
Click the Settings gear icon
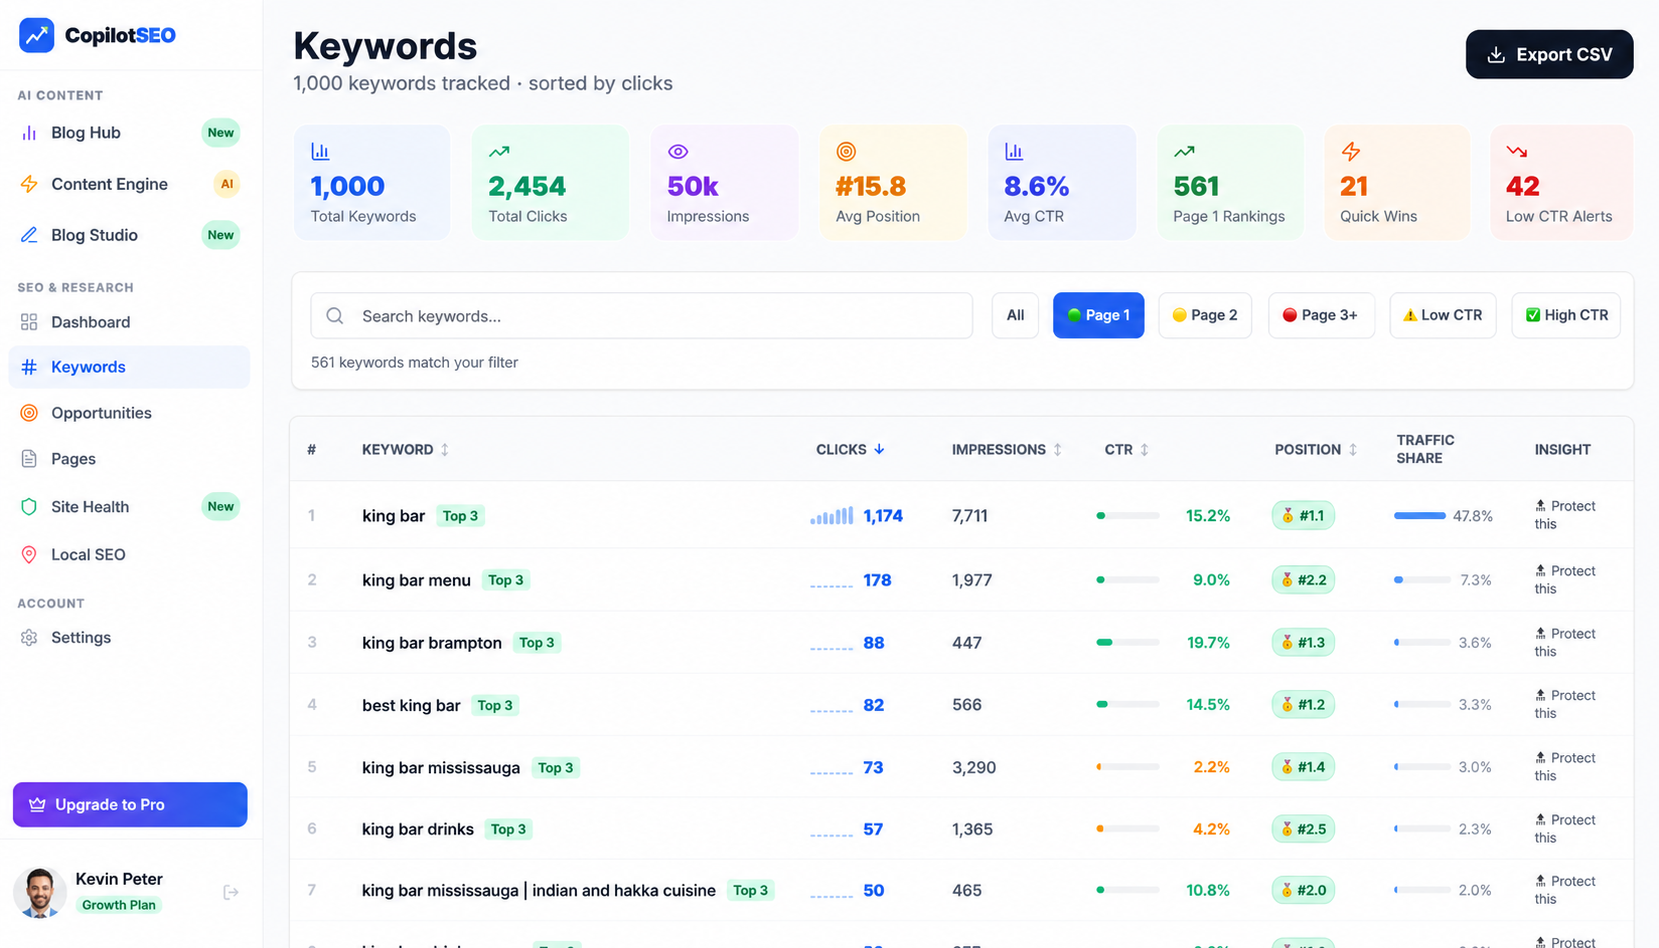tap(29, 638)
